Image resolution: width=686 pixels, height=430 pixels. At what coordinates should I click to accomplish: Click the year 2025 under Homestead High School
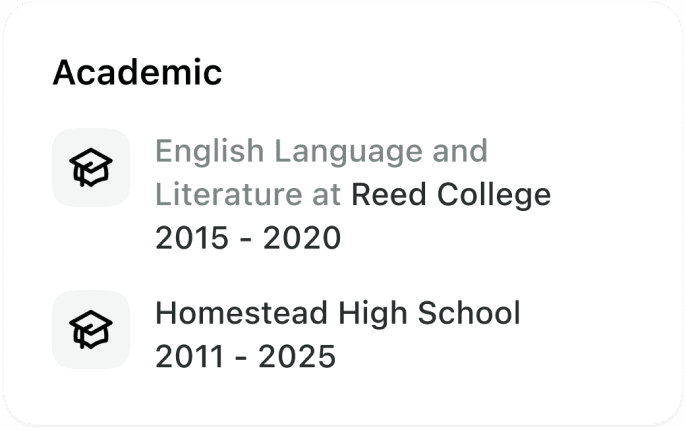point(297,357)
